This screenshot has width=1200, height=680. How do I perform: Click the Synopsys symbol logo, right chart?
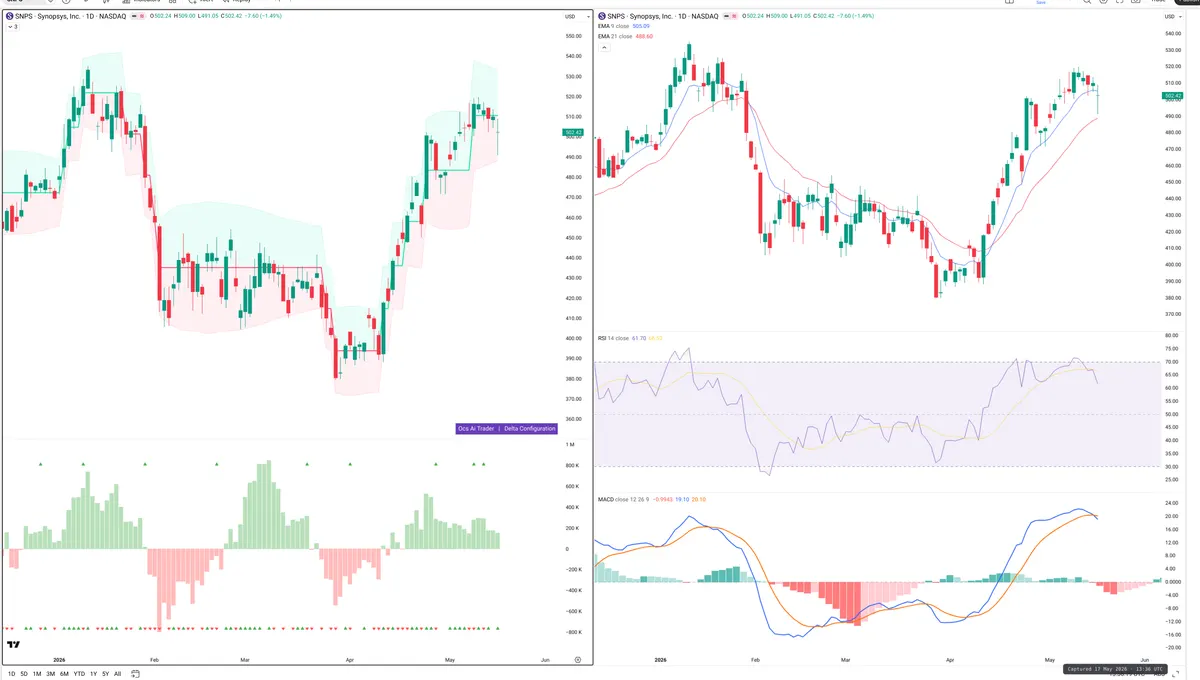(x=602, y=16)
